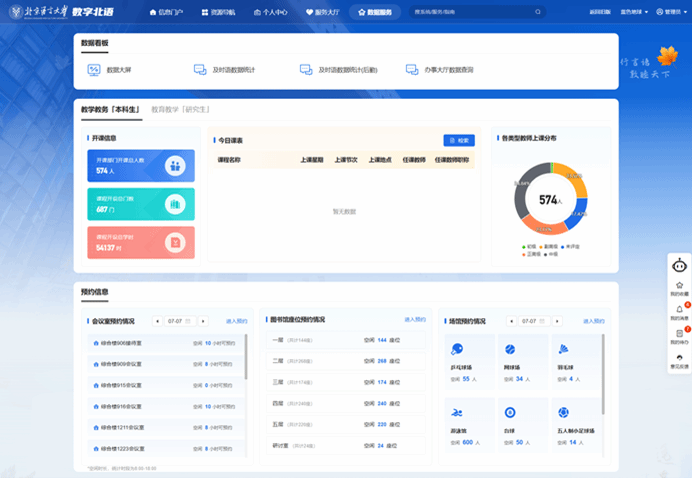
Task: Go to previous day in meeting room panel
Action: (x=157, y=321)
